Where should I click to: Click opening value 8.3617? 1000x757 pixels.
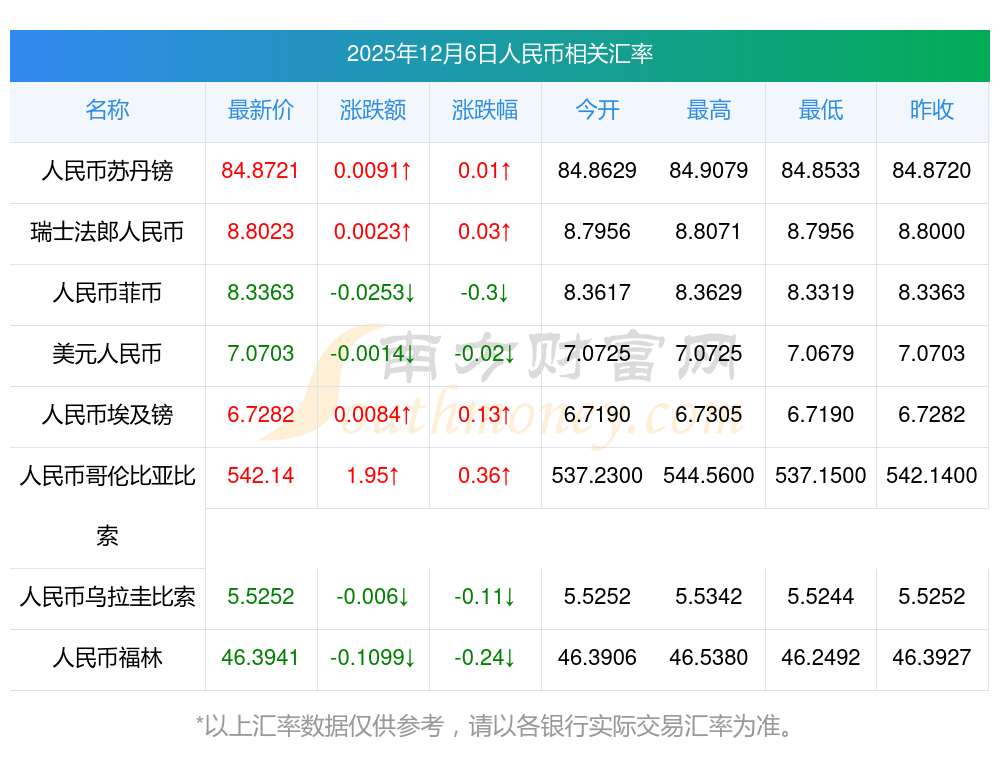coord(597,293)
